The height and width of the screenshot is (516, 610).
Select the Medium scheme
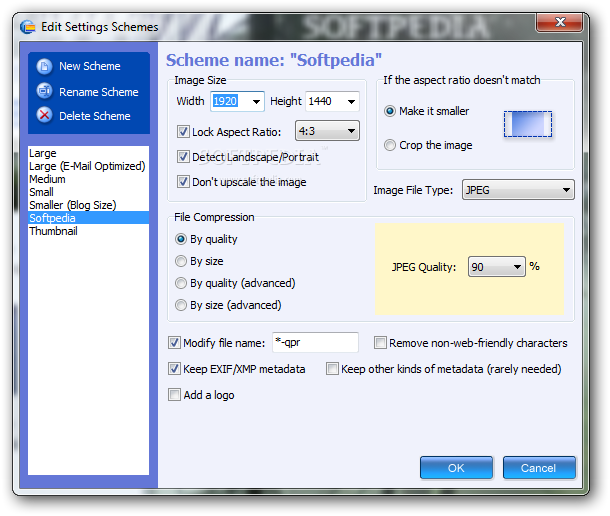(88, 179)
